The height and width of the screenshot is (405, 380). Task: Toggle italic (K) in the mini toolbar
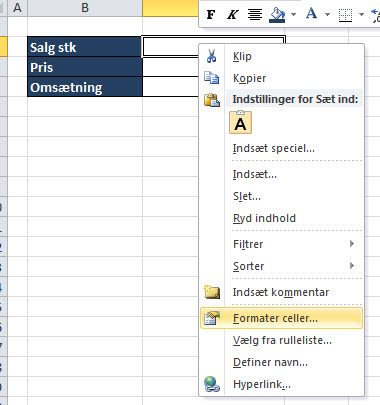tap(233, 15)
